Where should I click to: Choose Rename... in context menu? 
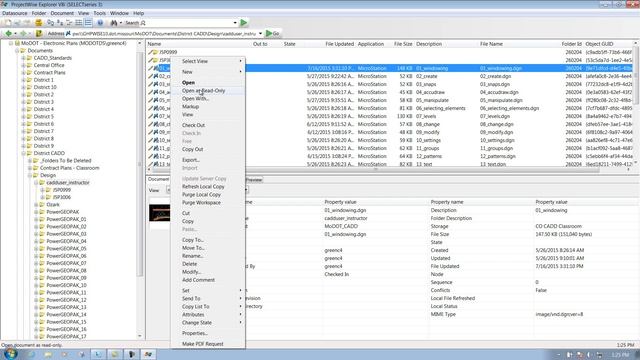tap(208, 256)
